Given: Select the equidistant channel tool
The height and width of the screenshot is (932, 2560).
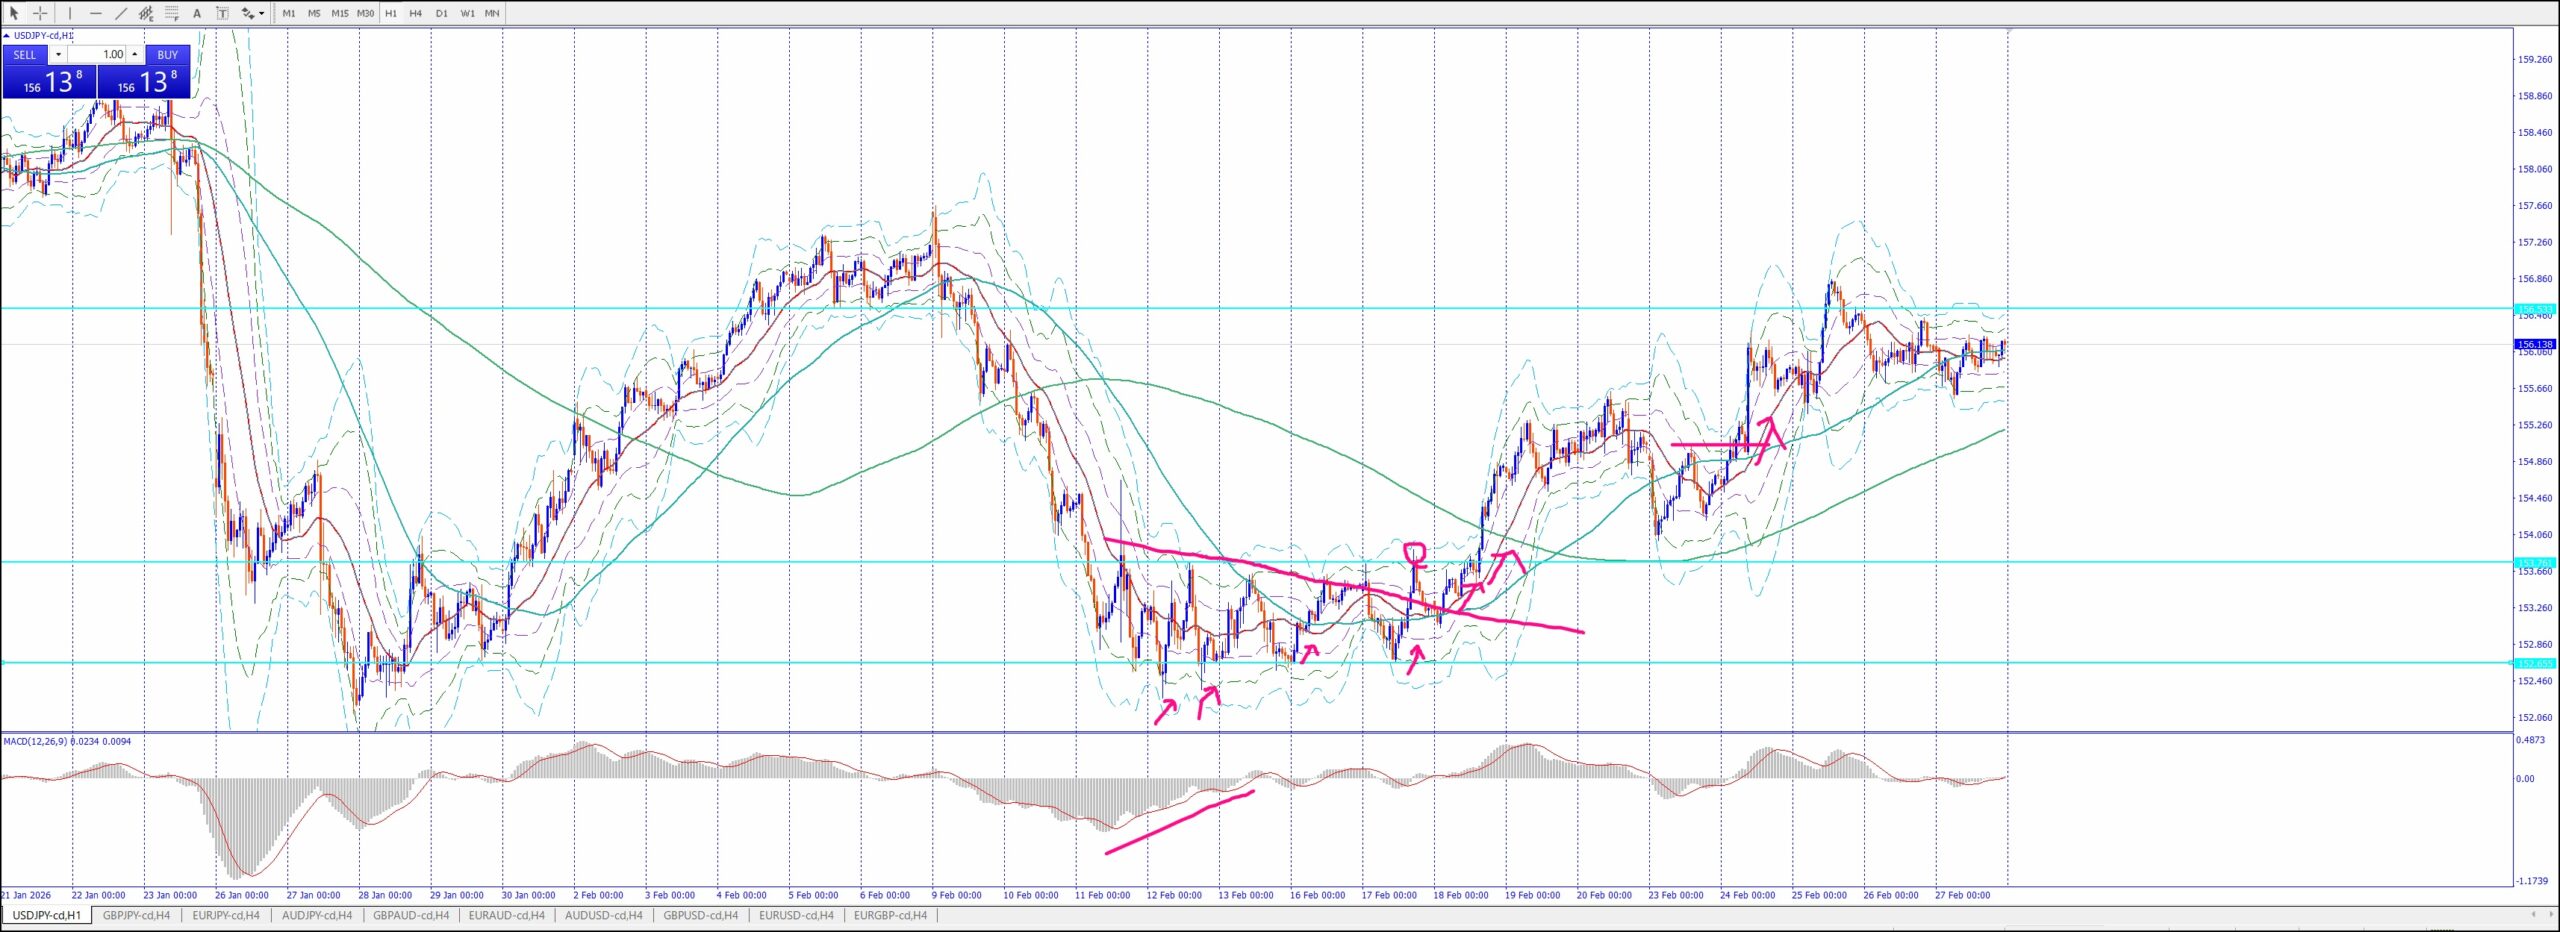Looking at the screenshot, I should 146,13.
